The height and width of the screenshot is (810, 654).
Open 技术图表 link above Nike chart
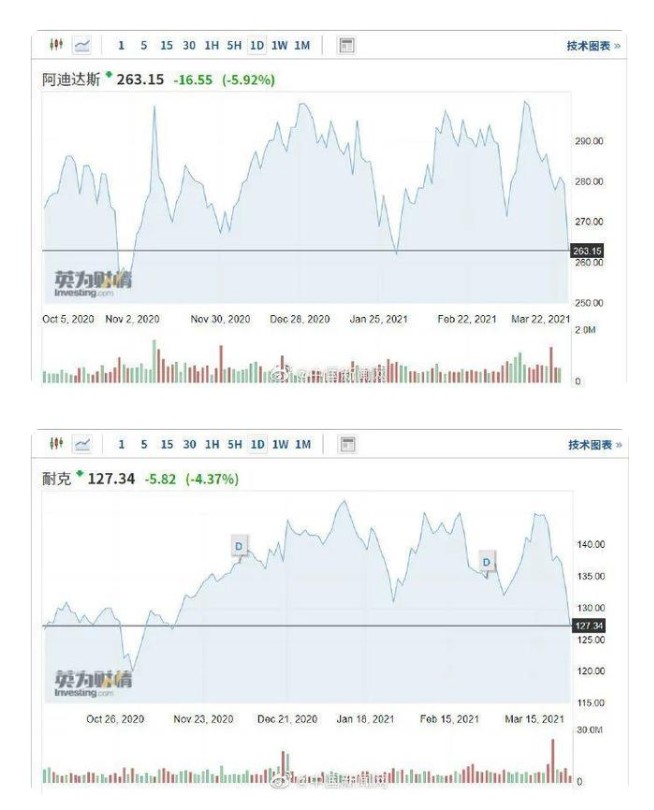(593, 444)
